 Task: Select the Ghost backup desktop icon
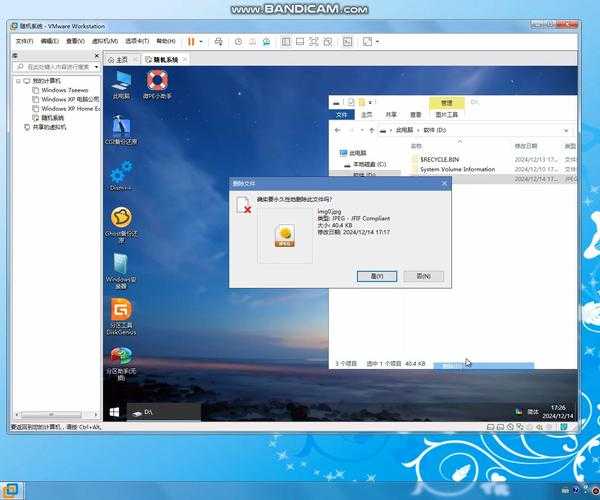point(121,218)
